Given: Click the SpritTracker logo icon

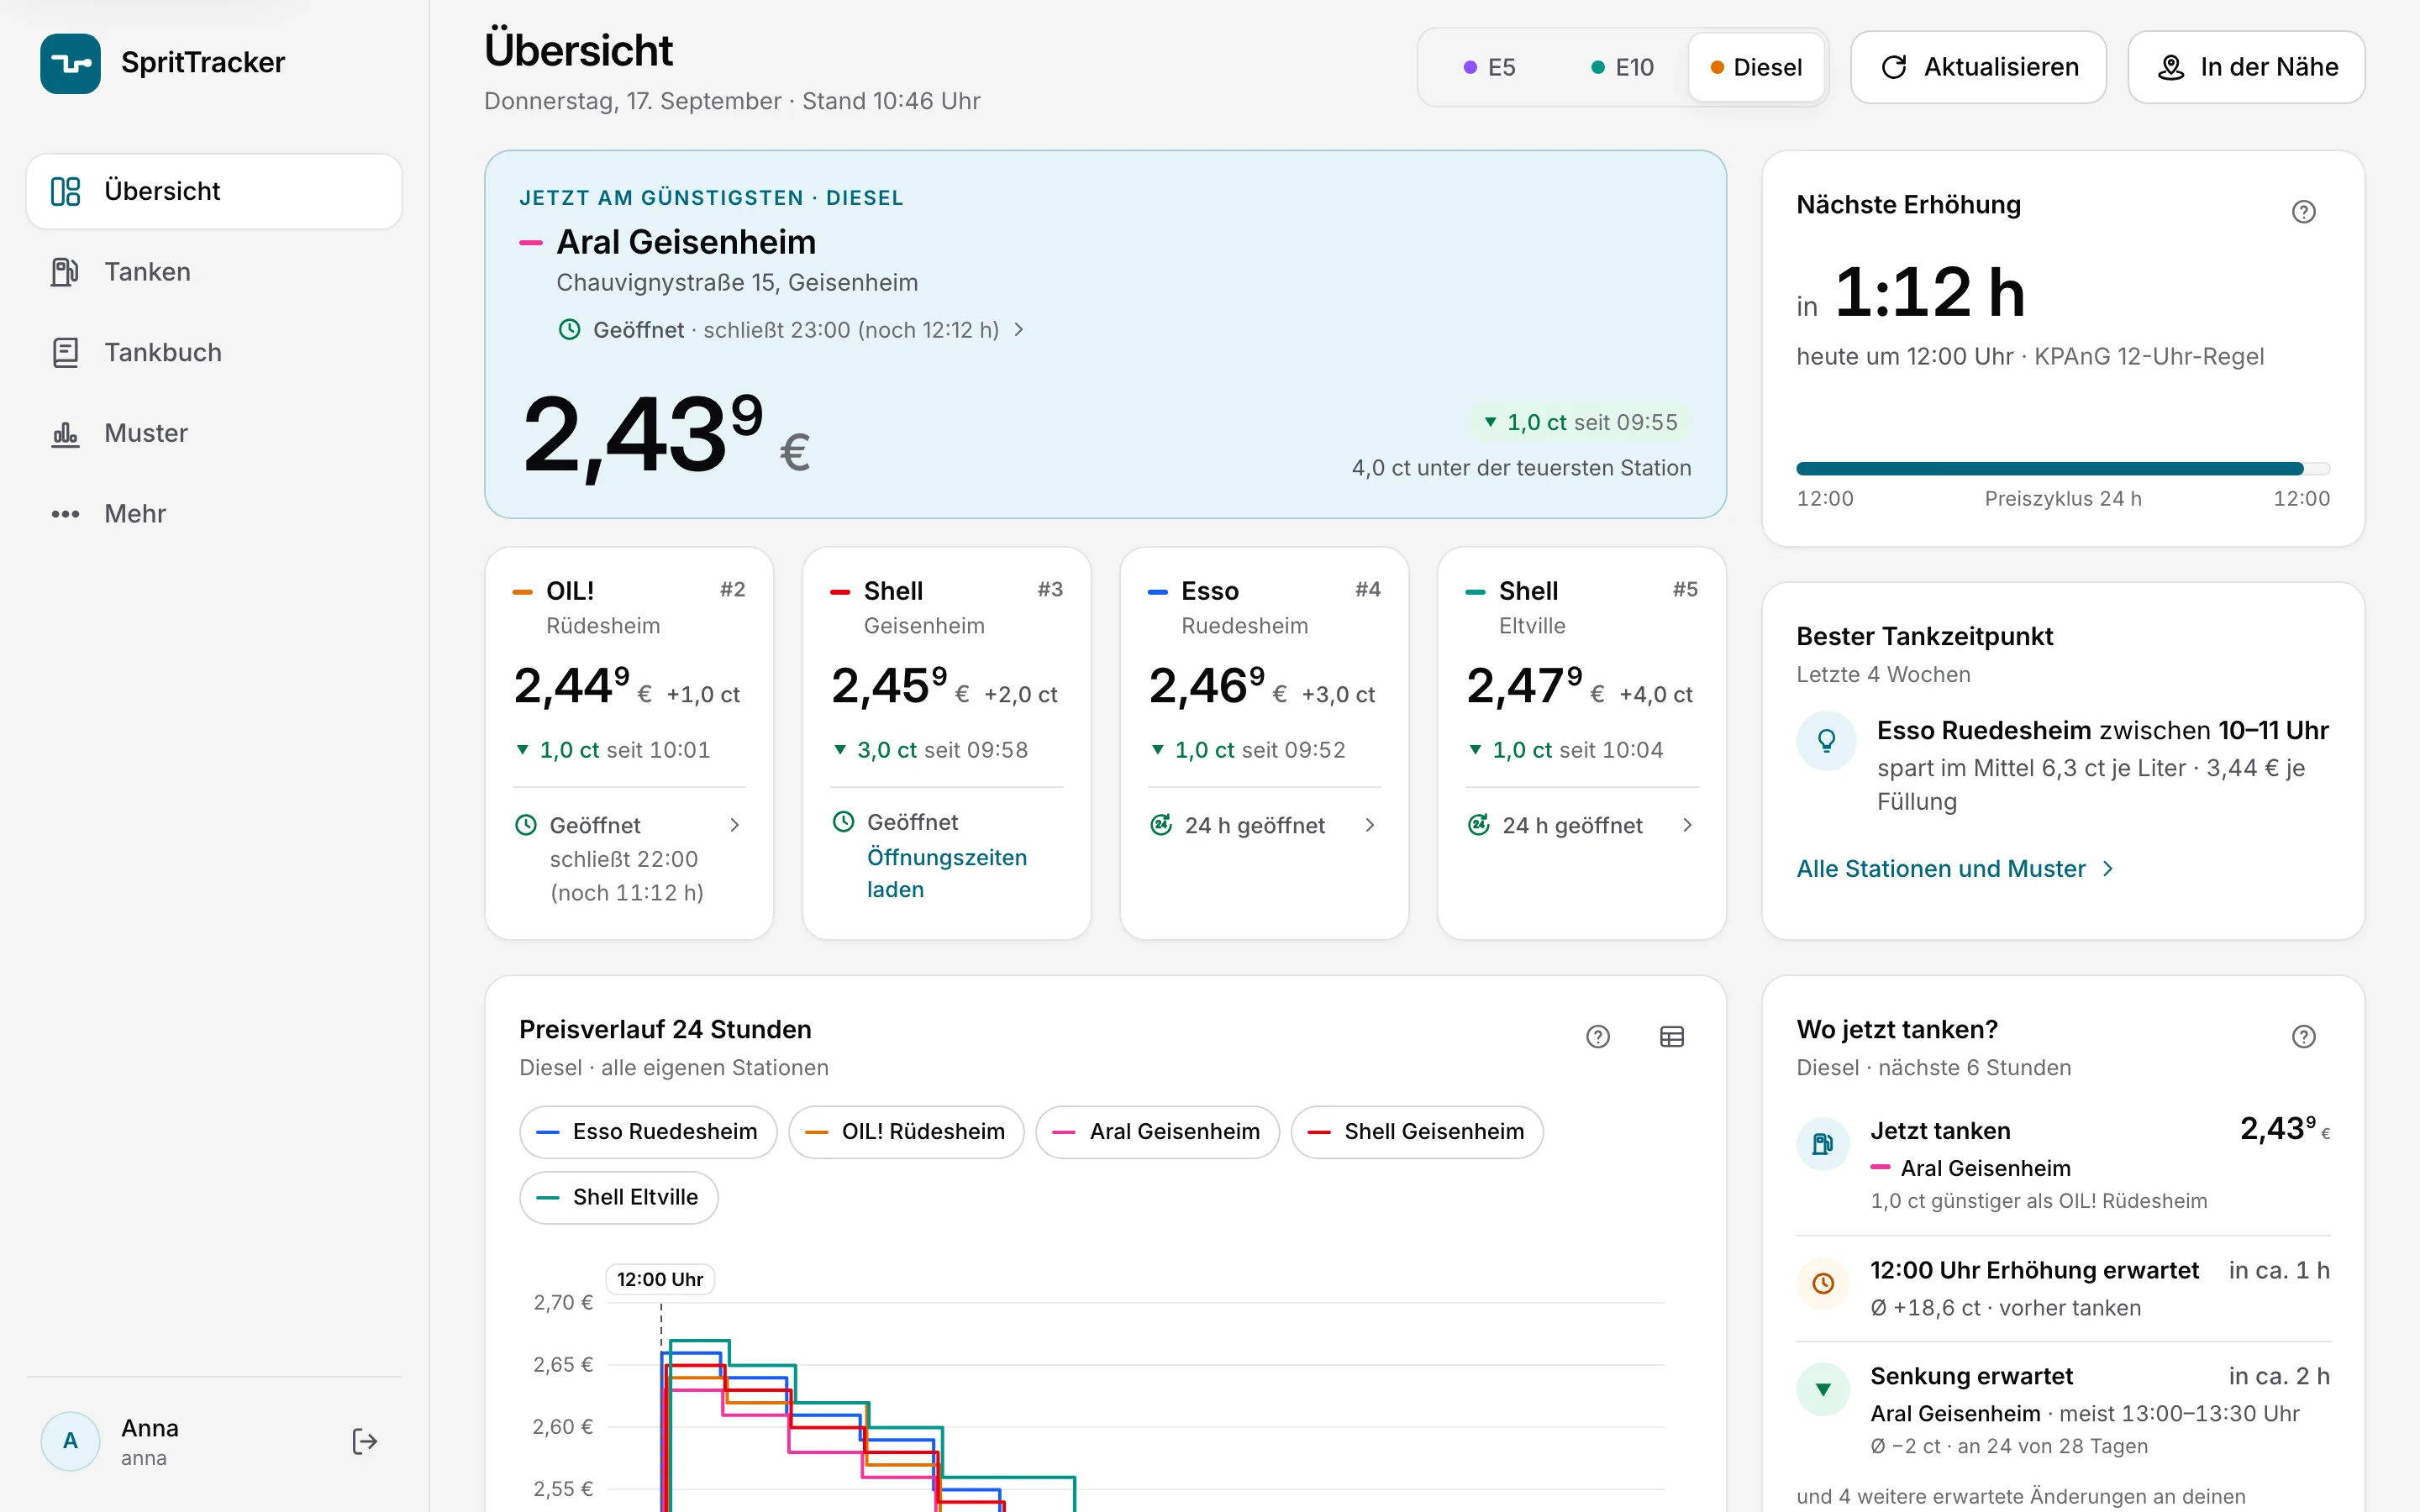Looking at the screenshot, I should (70, 63).
